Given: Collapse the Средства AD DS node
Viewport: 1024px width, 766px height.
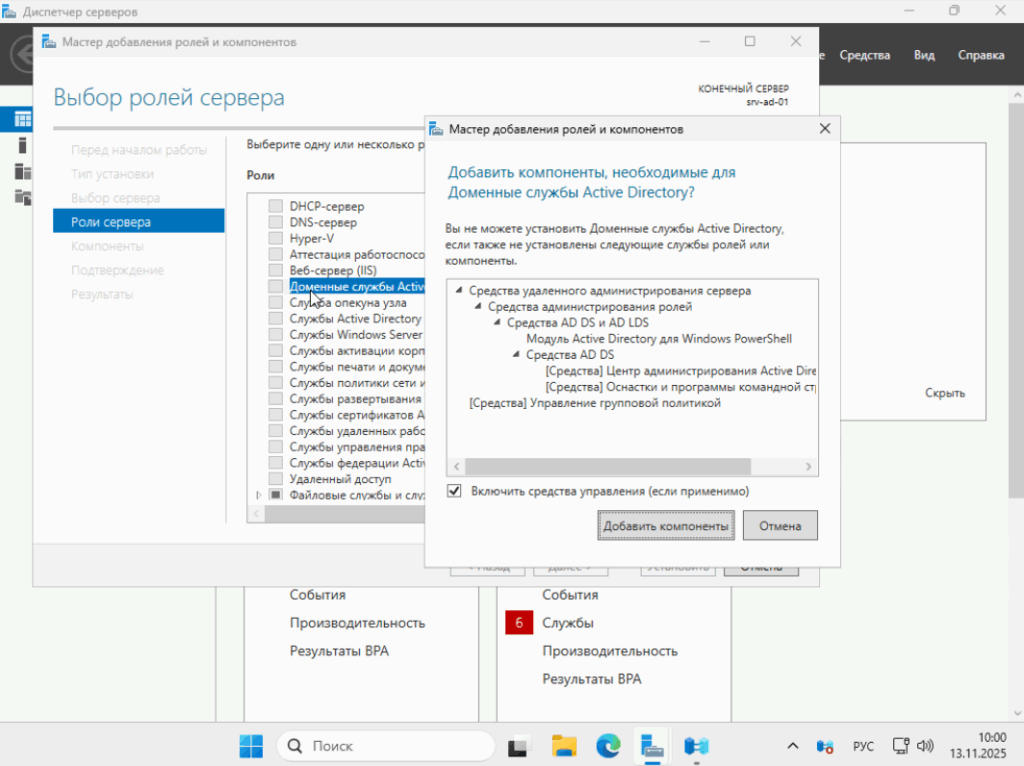Looking at the screenshot, I should pyautogui.click(x=516, y=354).
